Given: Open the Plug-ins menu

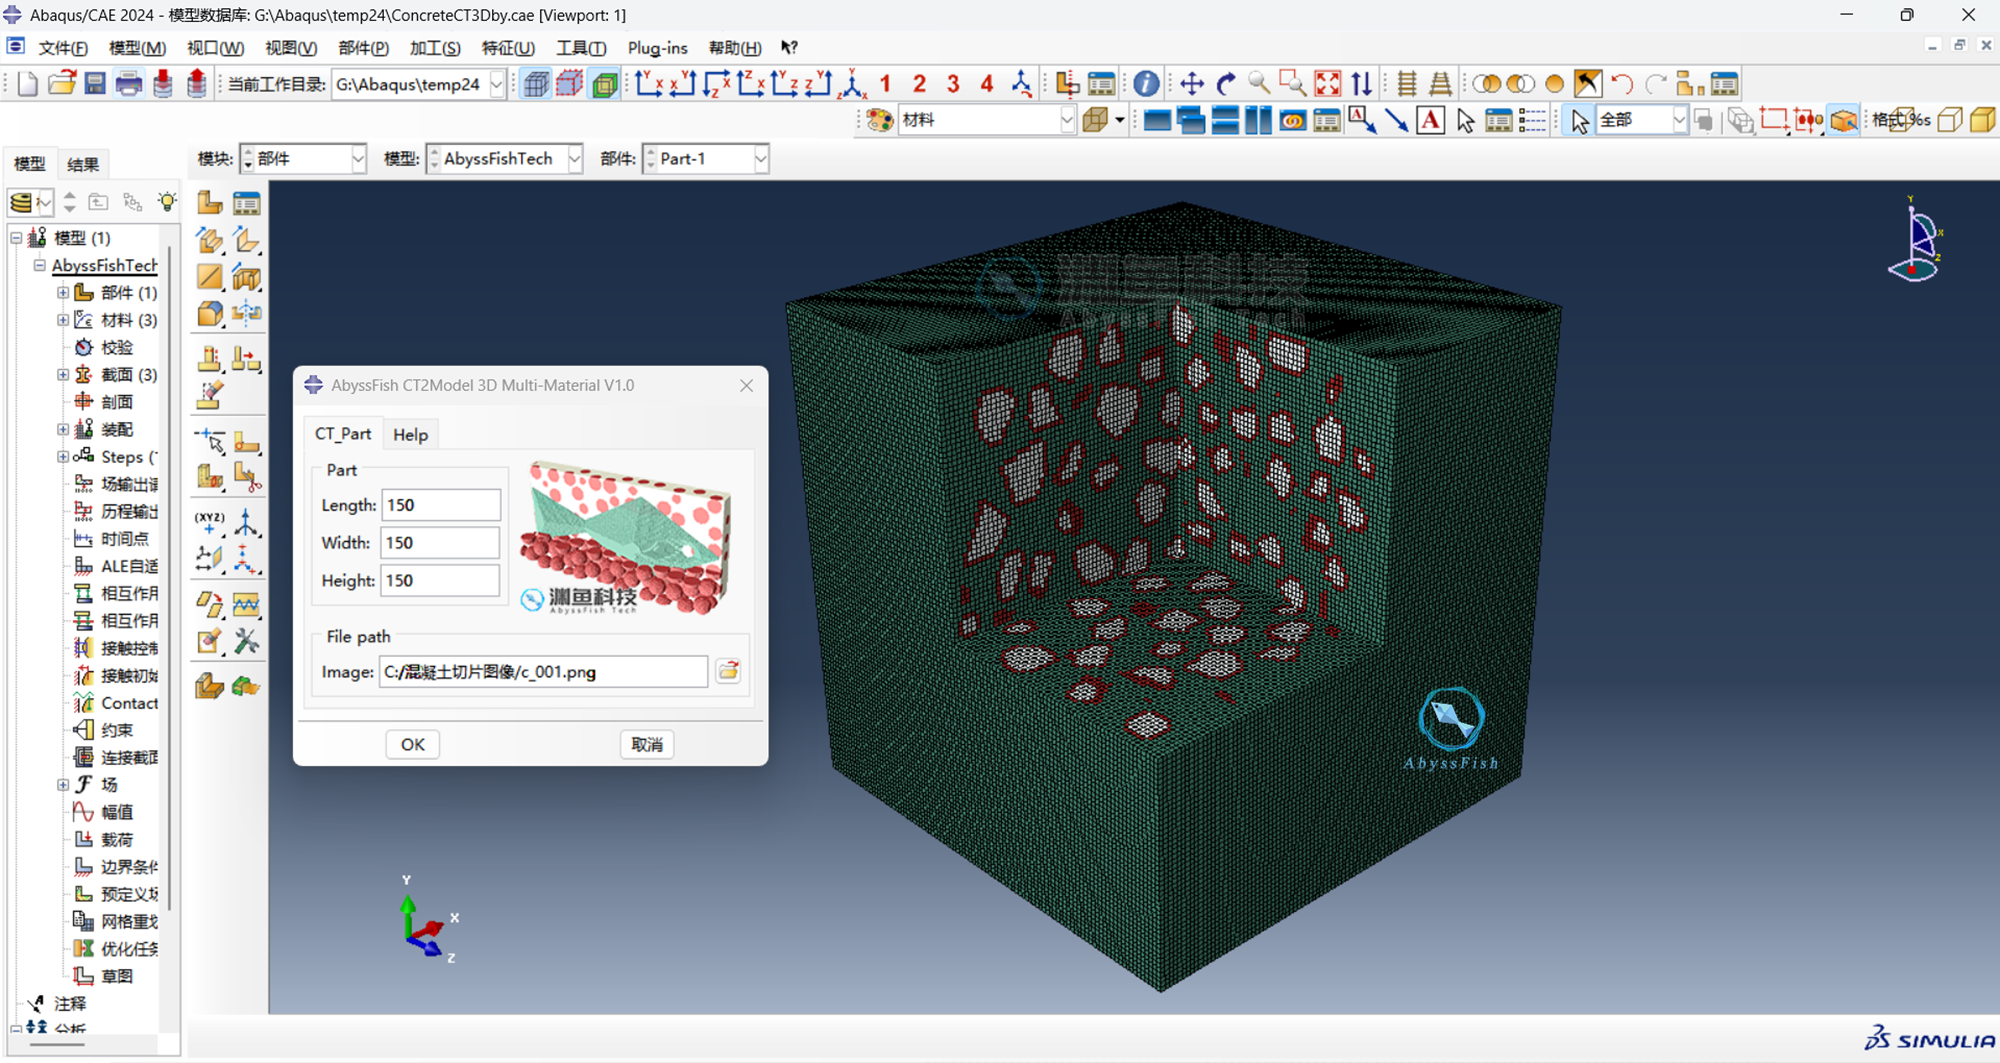Looking at the screenshot, I should point(657,48).
